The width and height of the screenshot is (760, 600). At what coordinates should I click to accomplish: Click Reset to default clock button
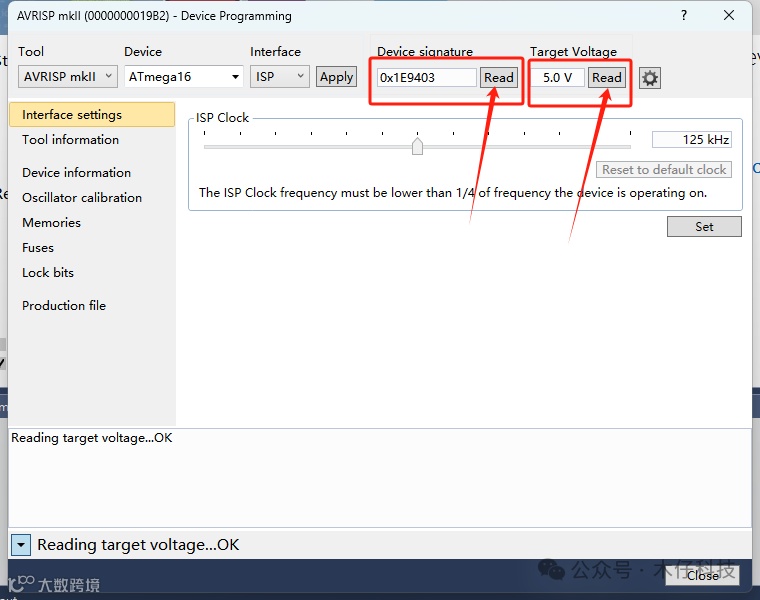click(x=664, y=170)
